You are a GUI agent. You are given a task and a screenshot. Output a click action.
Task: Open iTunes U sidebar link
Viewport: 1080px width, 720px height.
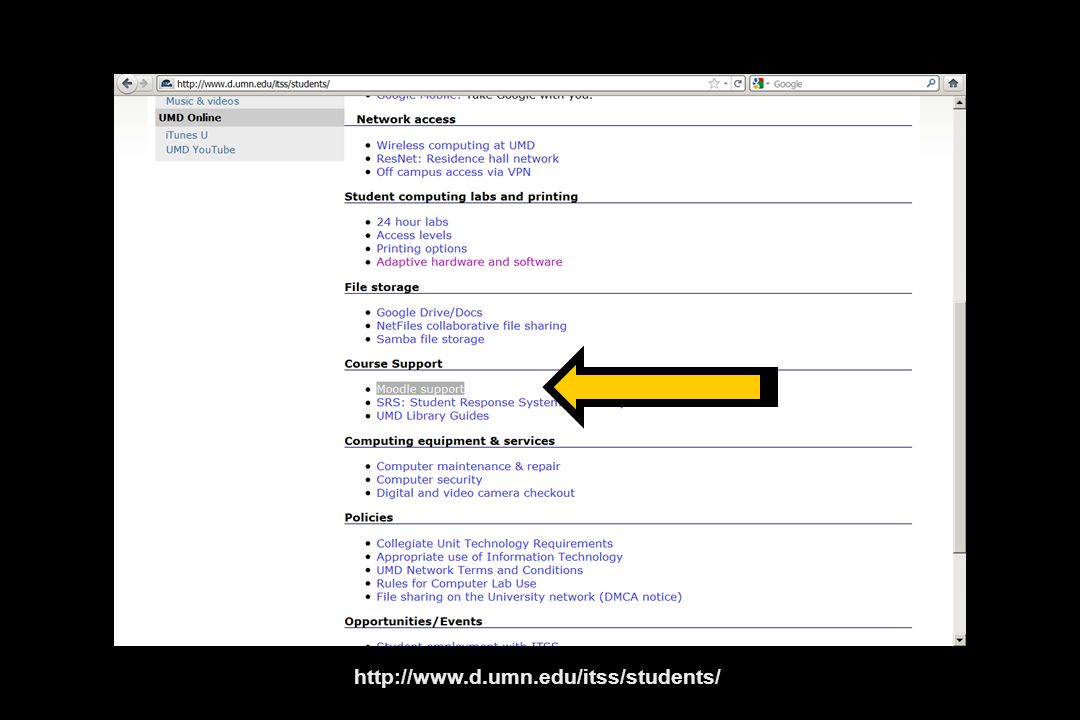(x=186, y=135)
